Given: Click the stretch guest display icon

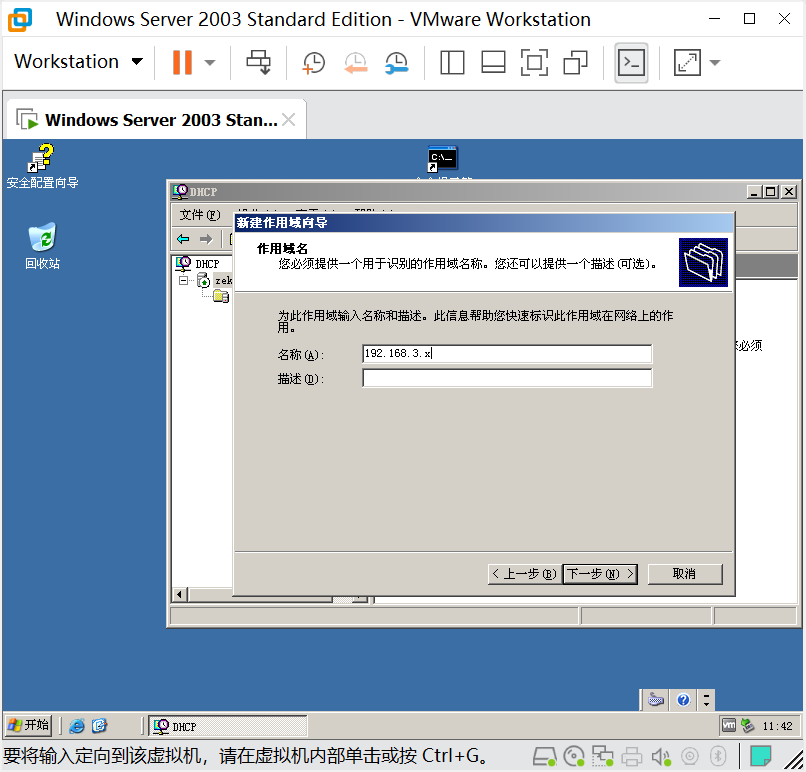Looking at the screenshot, I should coord(687,63).
